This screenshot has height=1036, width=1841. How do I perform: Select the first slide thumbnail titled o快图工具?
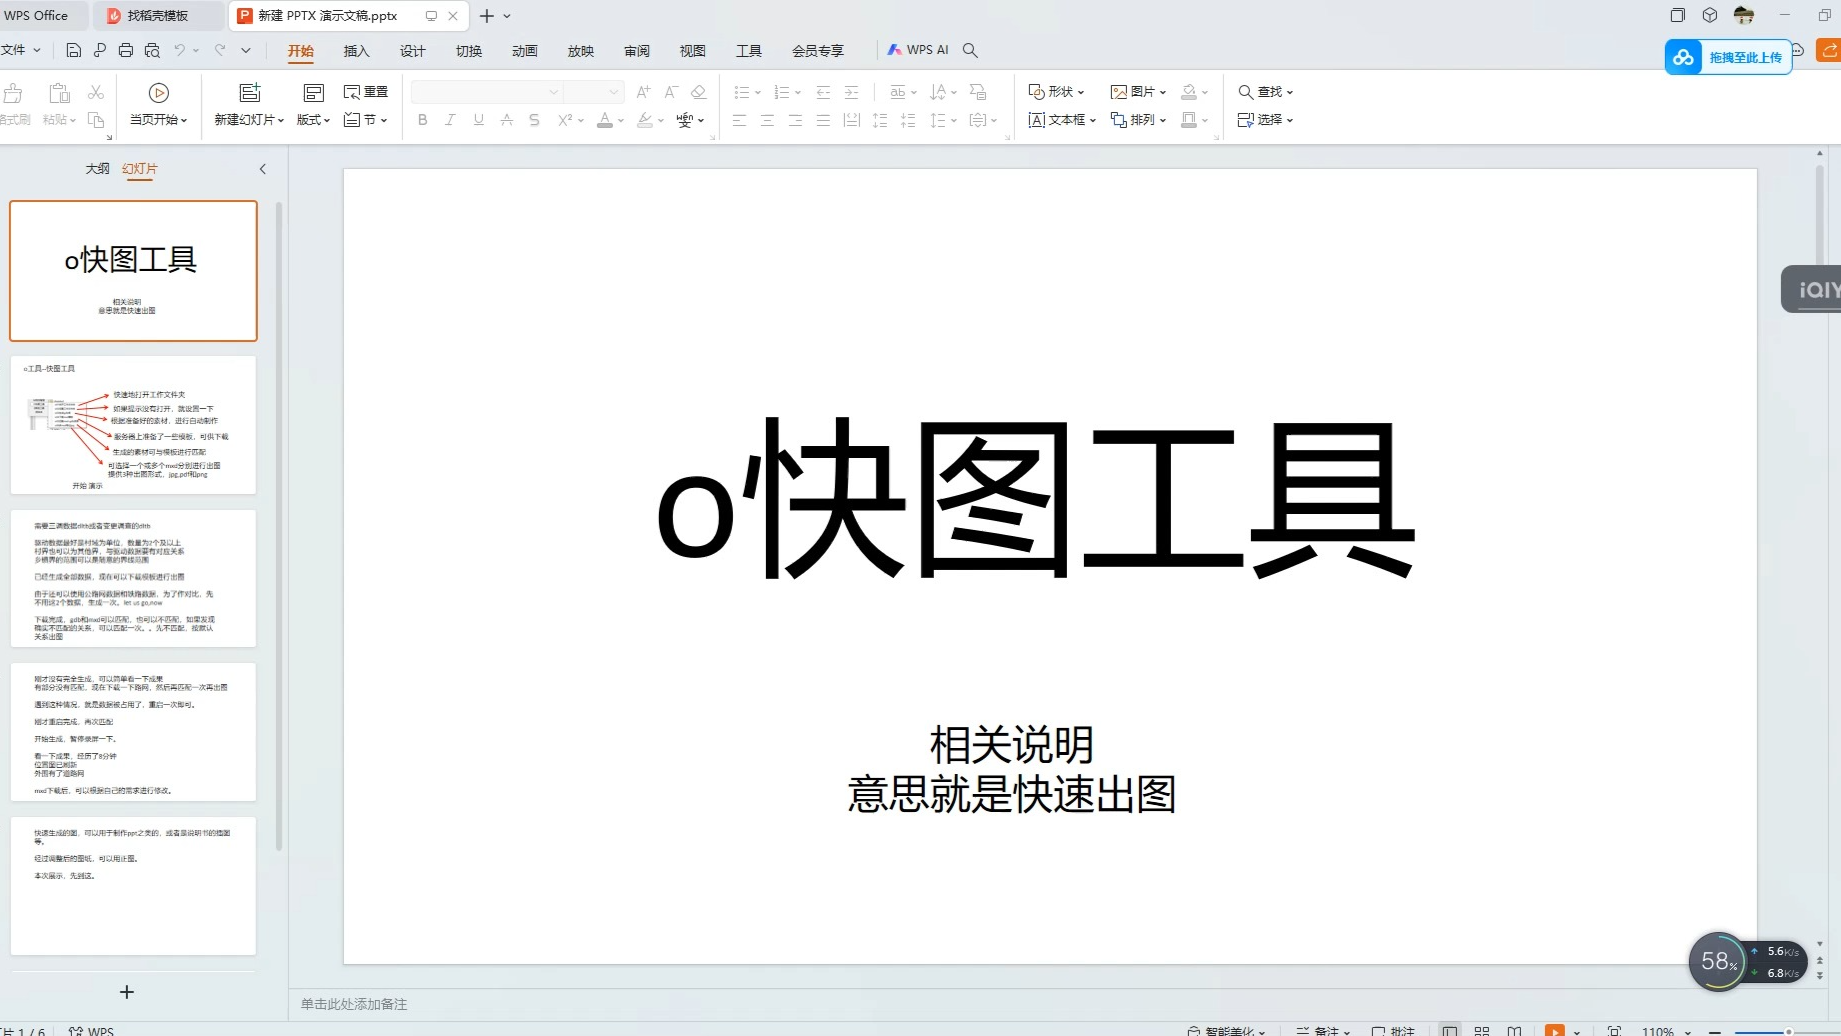[x=133, y=270]
